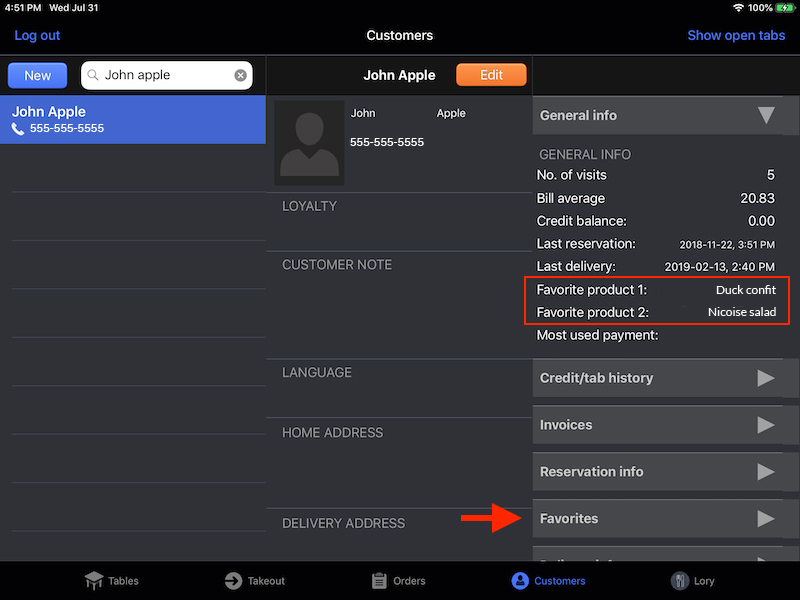
Task: Click the LANGUAGE section heading
Action: [317, 372]
